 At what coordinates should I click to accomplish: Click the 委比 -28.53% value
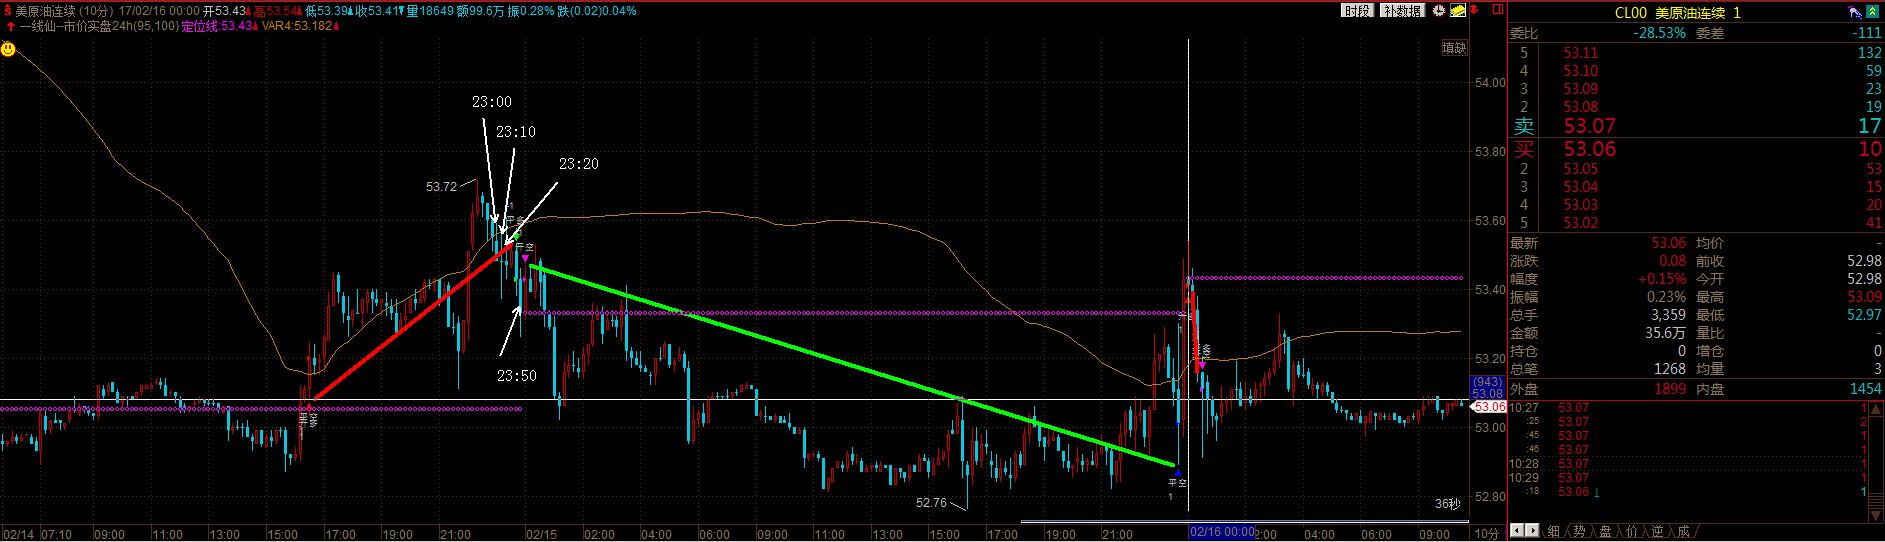tap(1659, 32)
